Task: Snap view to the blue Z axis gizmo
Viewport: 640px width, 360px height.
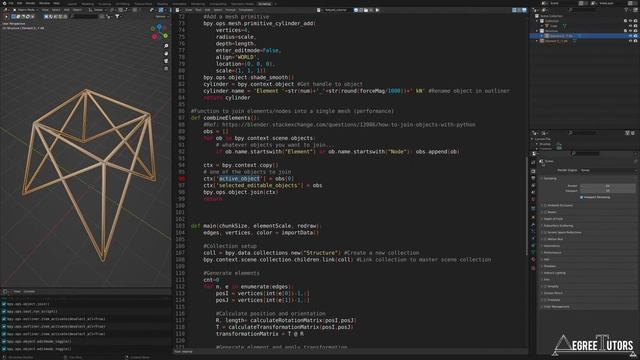Action: tap(160, 27)
